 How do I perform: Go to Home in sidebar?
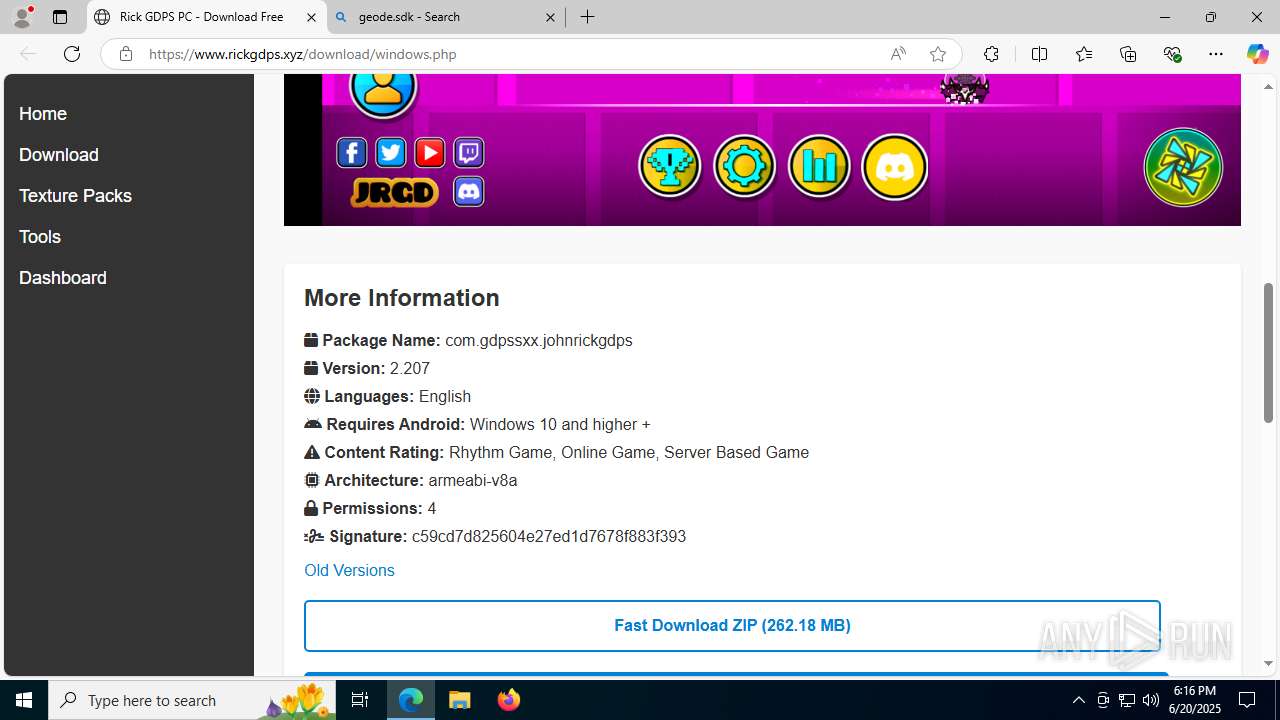click(43, 114)
